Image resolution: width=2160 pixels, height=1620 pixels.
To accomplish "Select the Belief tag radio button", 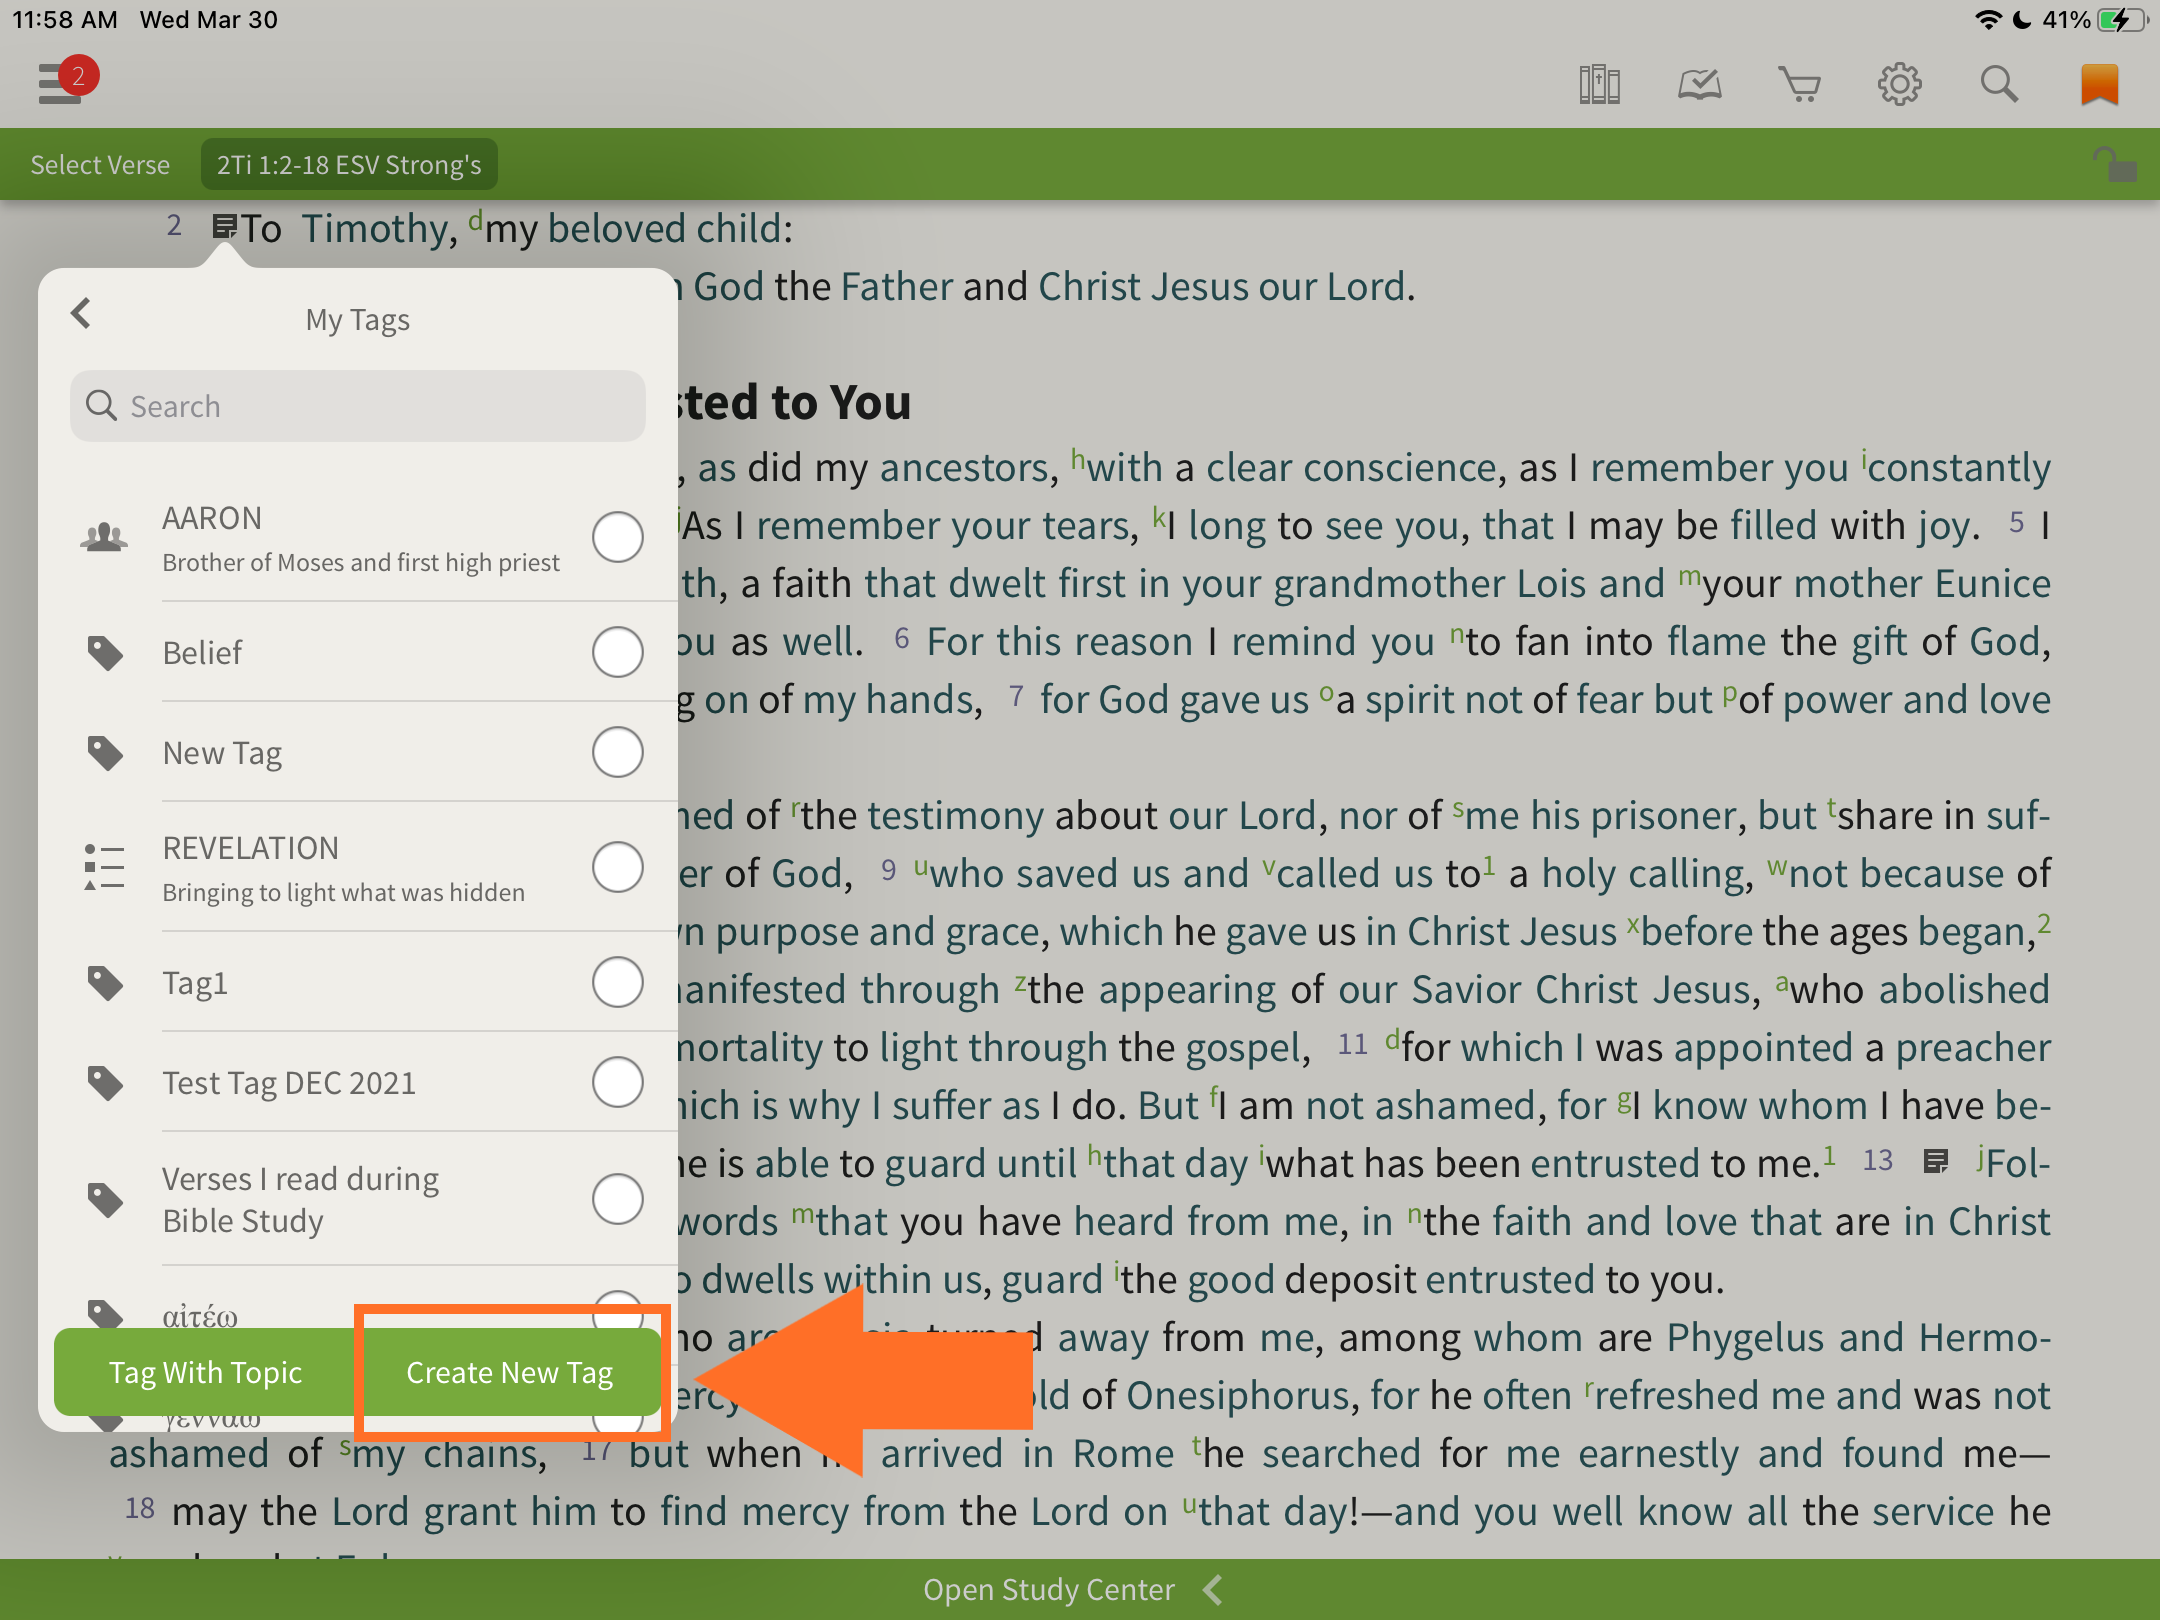I will [x=617, y=652].
